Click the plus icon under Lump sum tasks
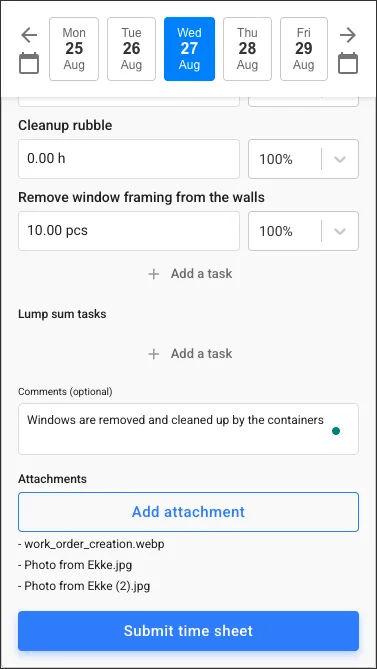 tap(154, 354)
